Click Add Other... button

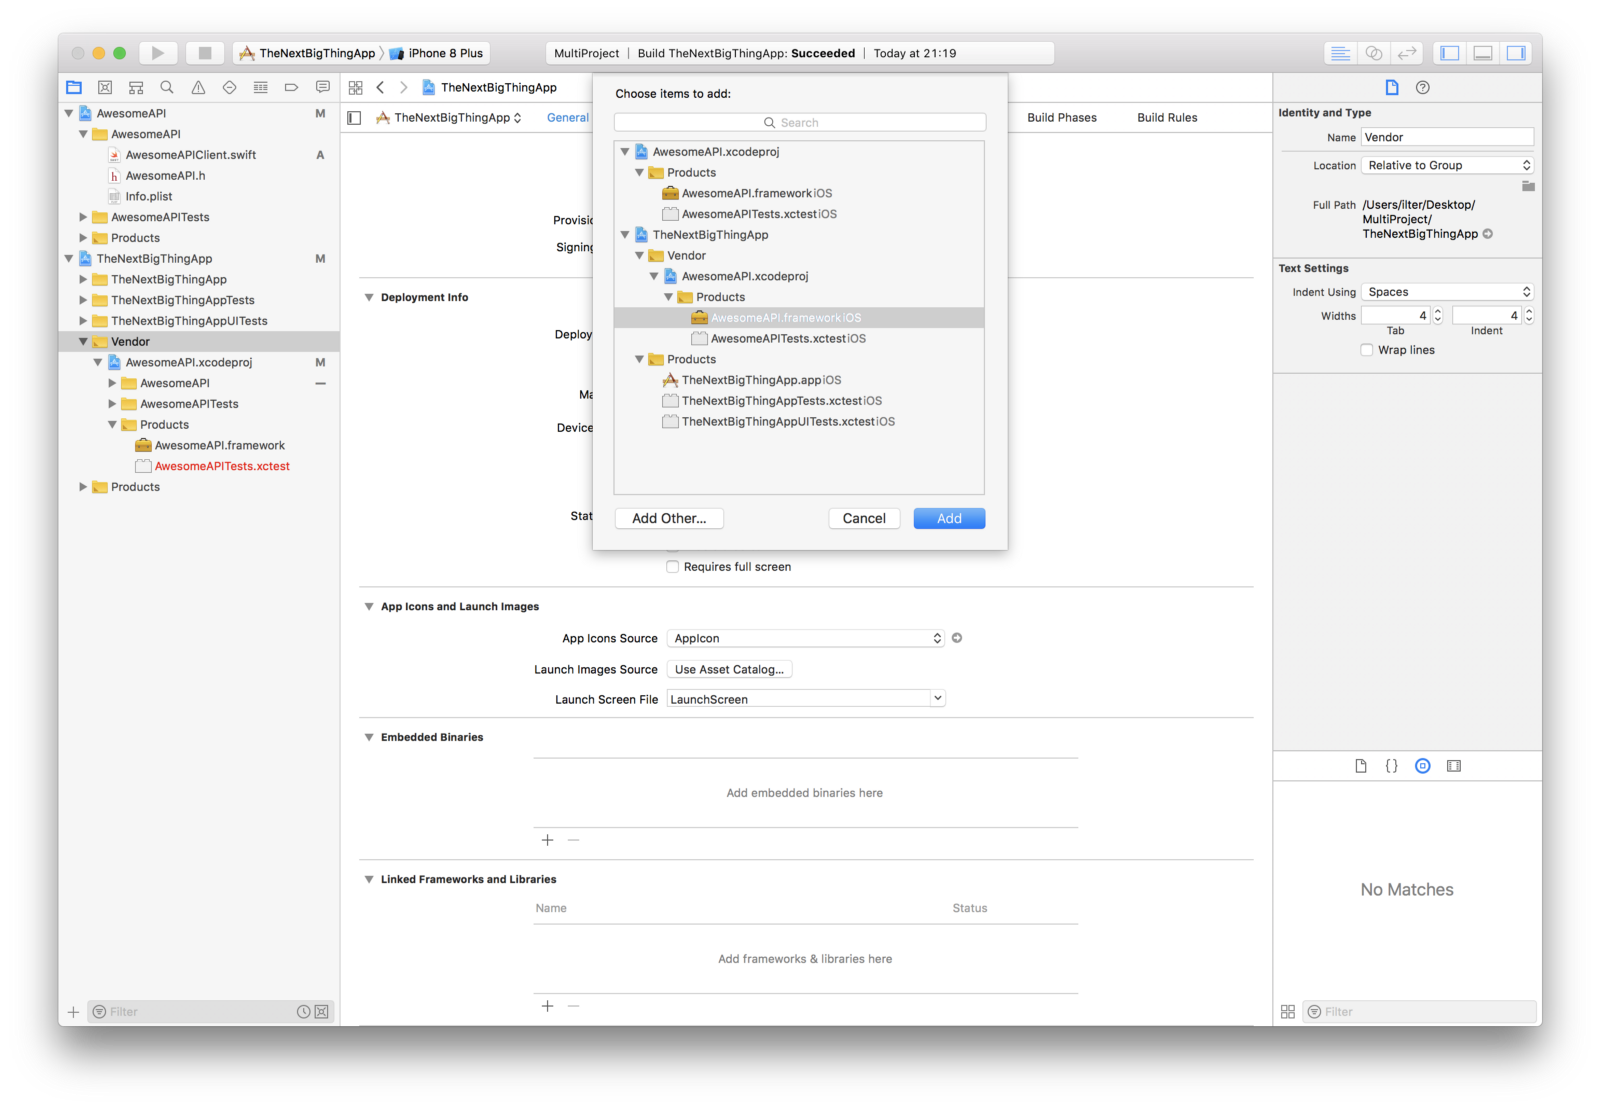(669, 518)
